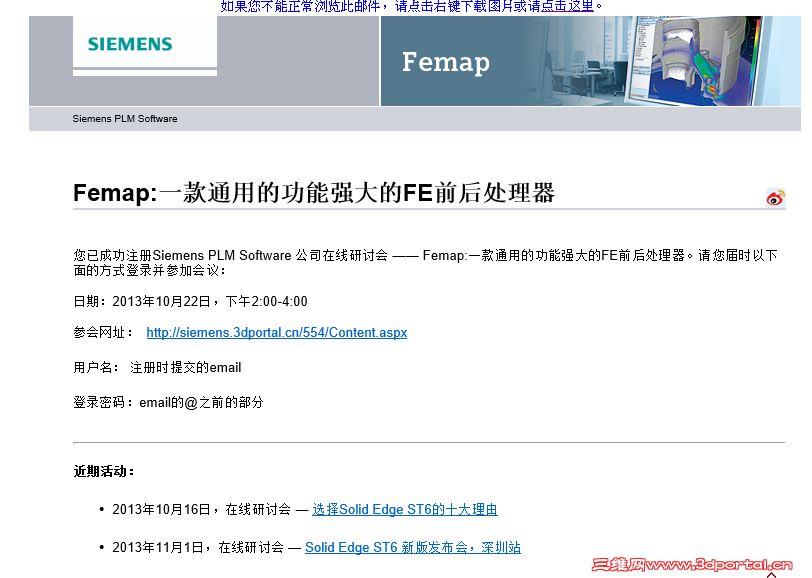Click the registration confirmation paragraph
The image size is (812, 578).
point(426,263)
